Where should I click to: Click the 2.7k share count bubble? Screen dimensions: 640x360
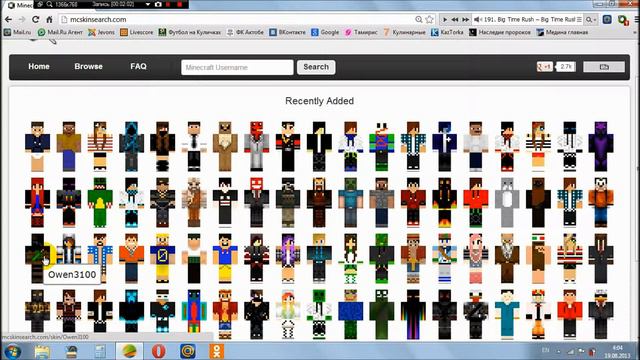pyautogui.click(x=566, y=67)
